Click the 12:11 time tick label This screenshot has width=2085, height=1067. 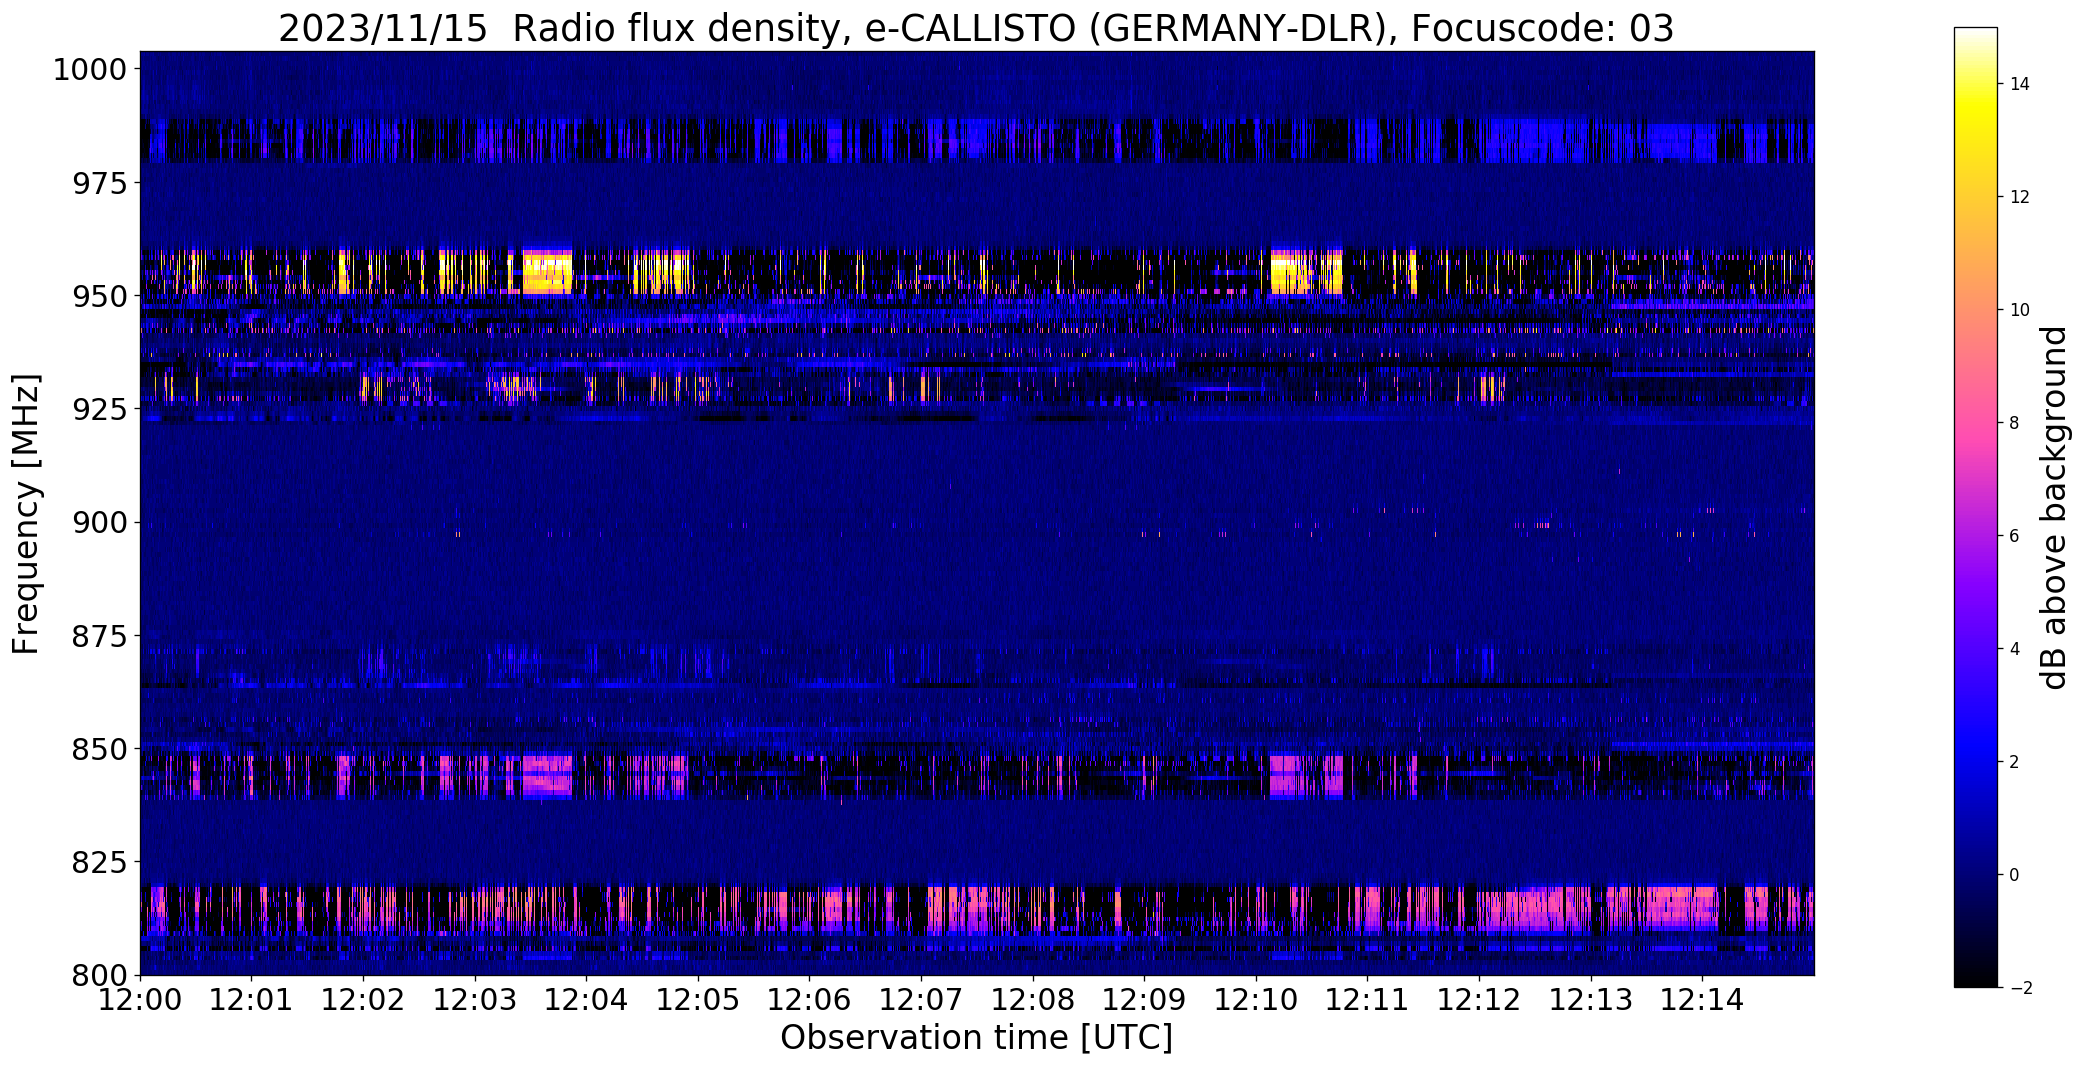click(1367, 1000)
